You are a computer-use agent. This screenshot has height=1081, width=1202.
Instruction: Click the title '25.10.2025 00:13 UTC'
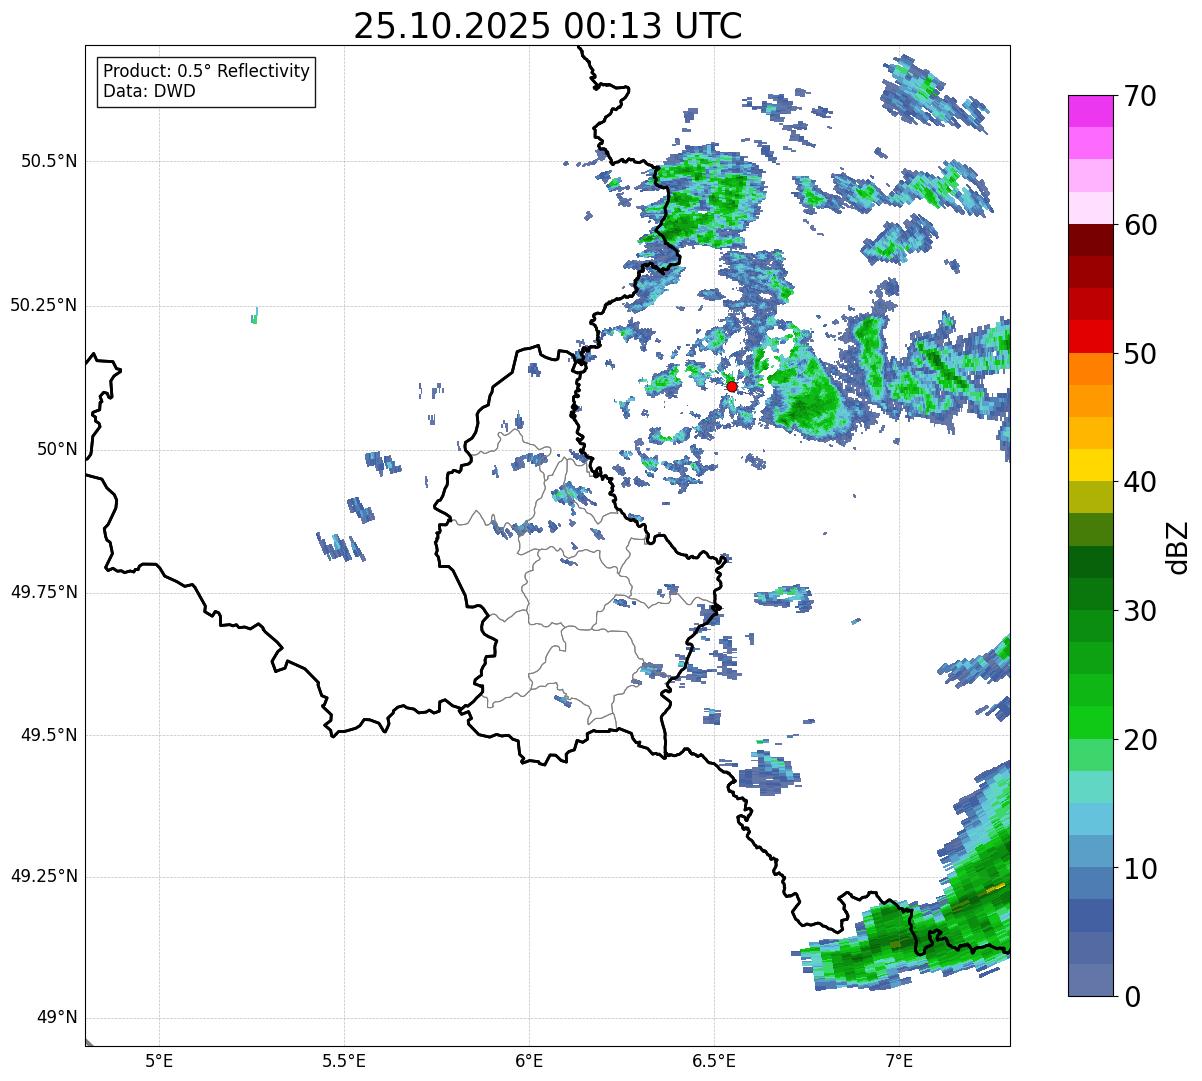point(548,25)
